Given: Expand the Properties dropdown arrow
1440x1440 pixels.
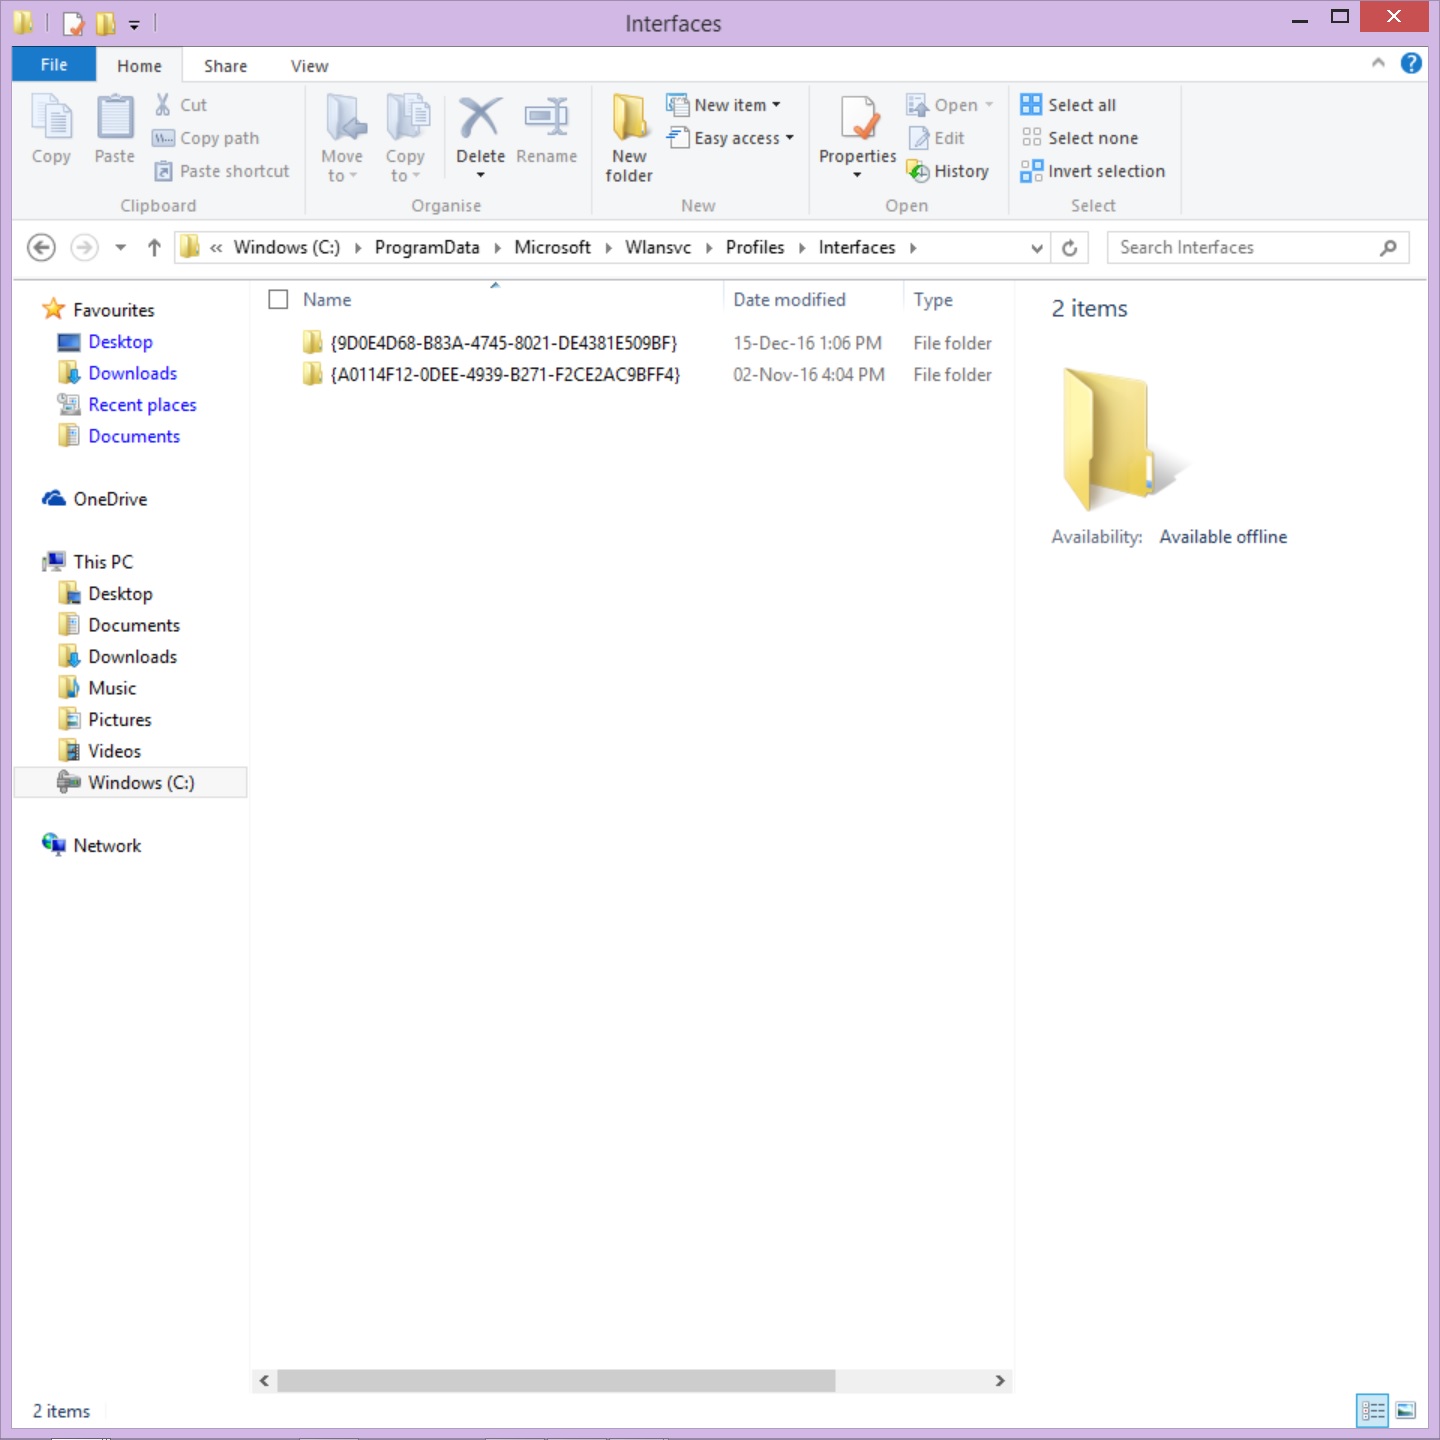Looking at the screenshot, I should [x=857, y=176].
